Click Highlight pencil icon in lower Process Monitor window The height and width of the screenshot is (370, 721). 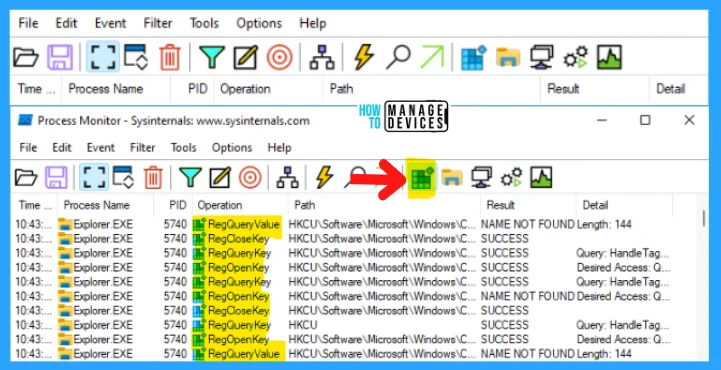point(220,177)
